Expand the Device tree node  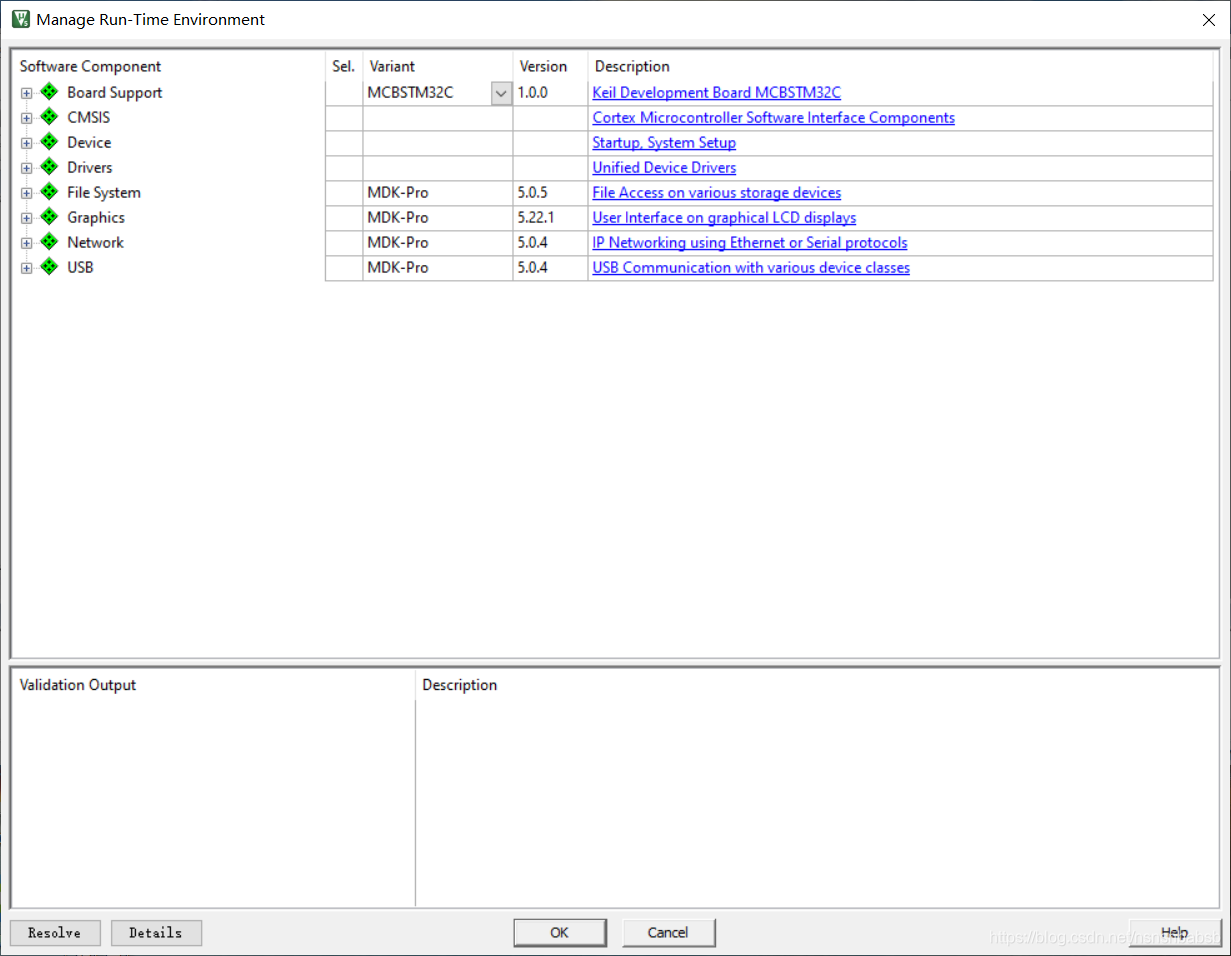tap(27, 143)
